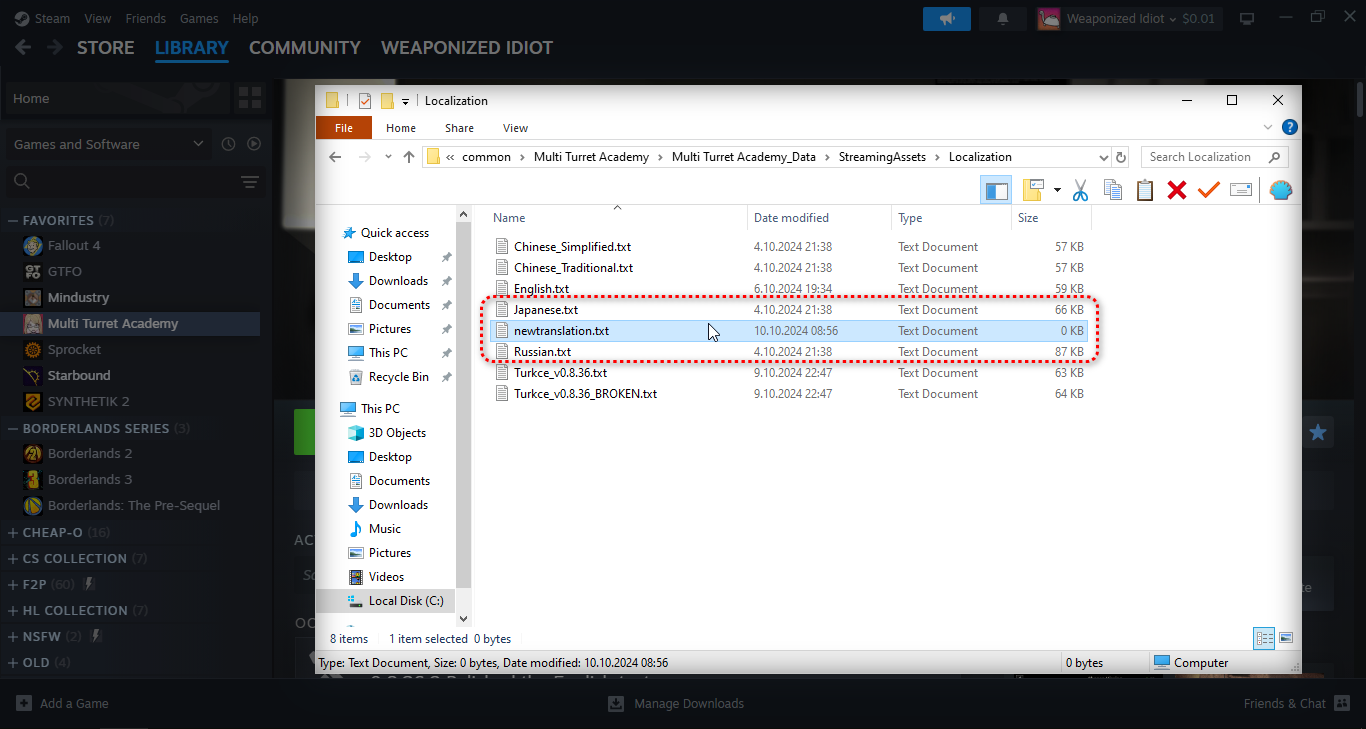Open the View ribbon tab
This screenshot has height=729, width=1366.
coord(516,128)
